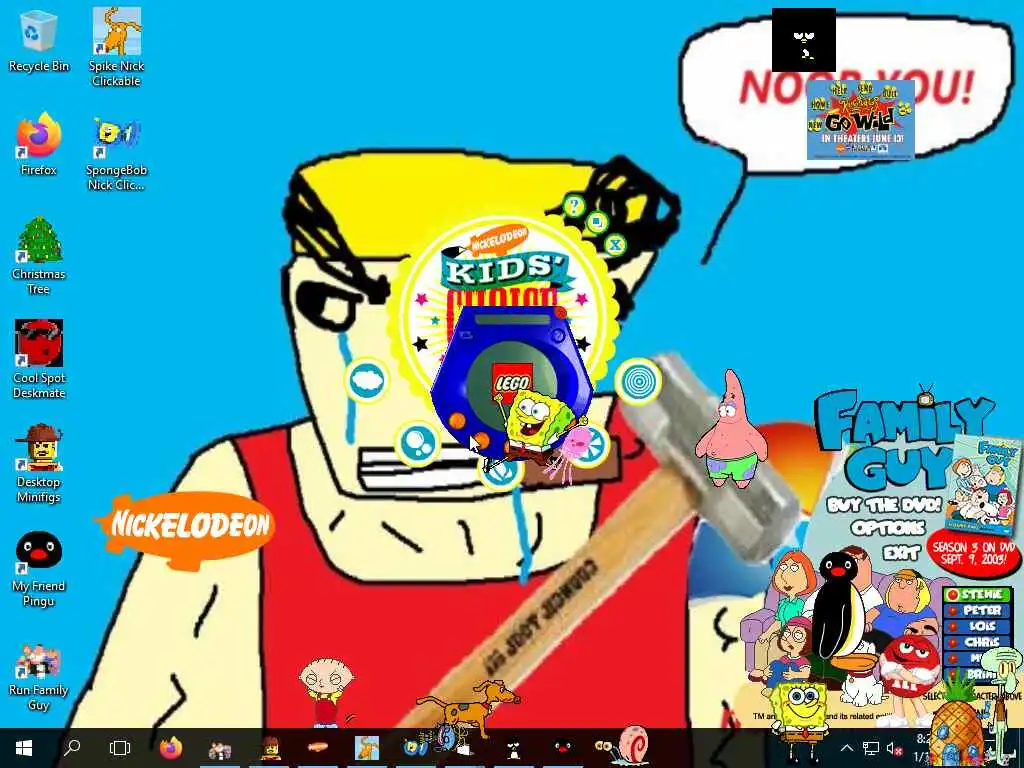Click the red M&M character

tap(909, 667)
